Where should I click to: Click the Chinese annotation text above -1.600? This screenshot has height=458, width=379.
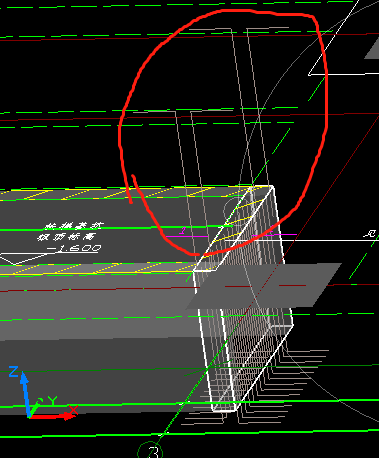coord(71,232)
